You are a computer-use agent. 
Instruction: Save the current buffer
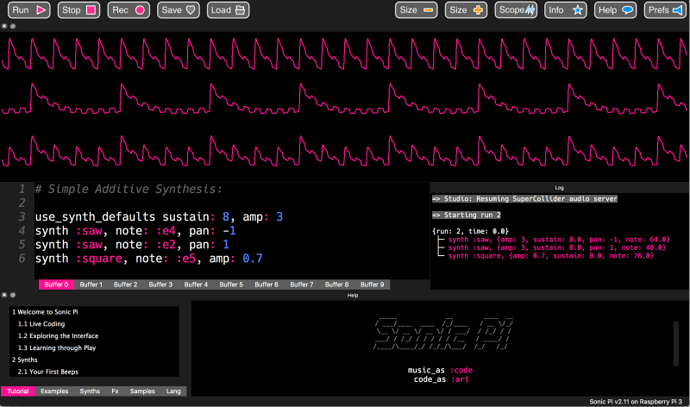[x=178, y=10]
